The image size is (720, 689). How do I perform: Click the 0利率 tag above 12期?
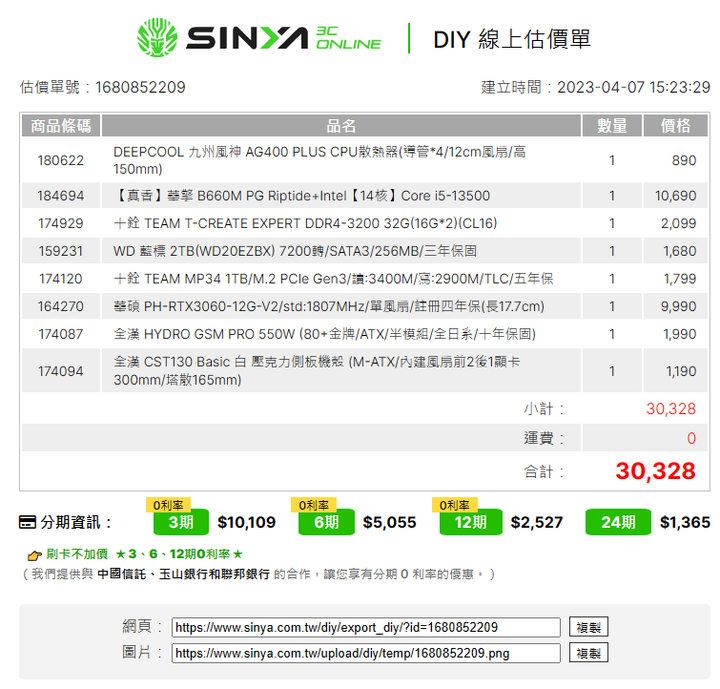(455, 505)
